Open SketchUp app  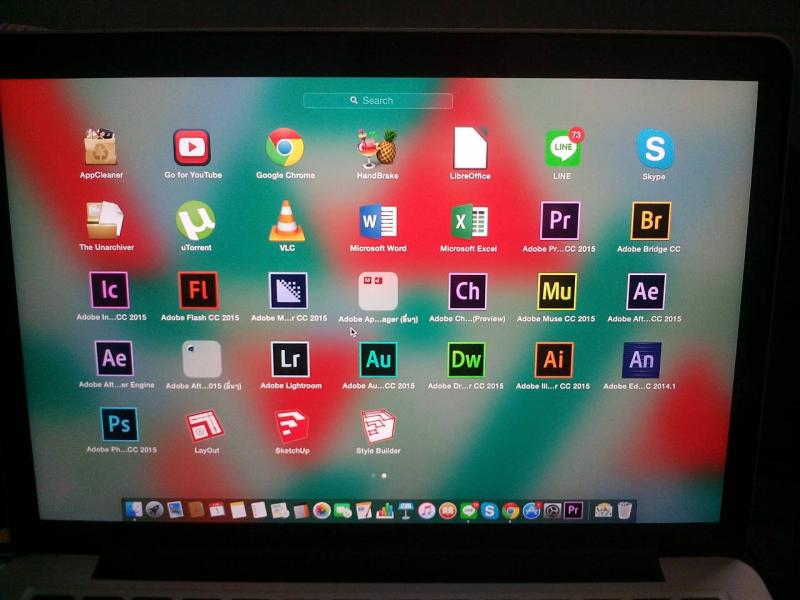click(292, 426)
